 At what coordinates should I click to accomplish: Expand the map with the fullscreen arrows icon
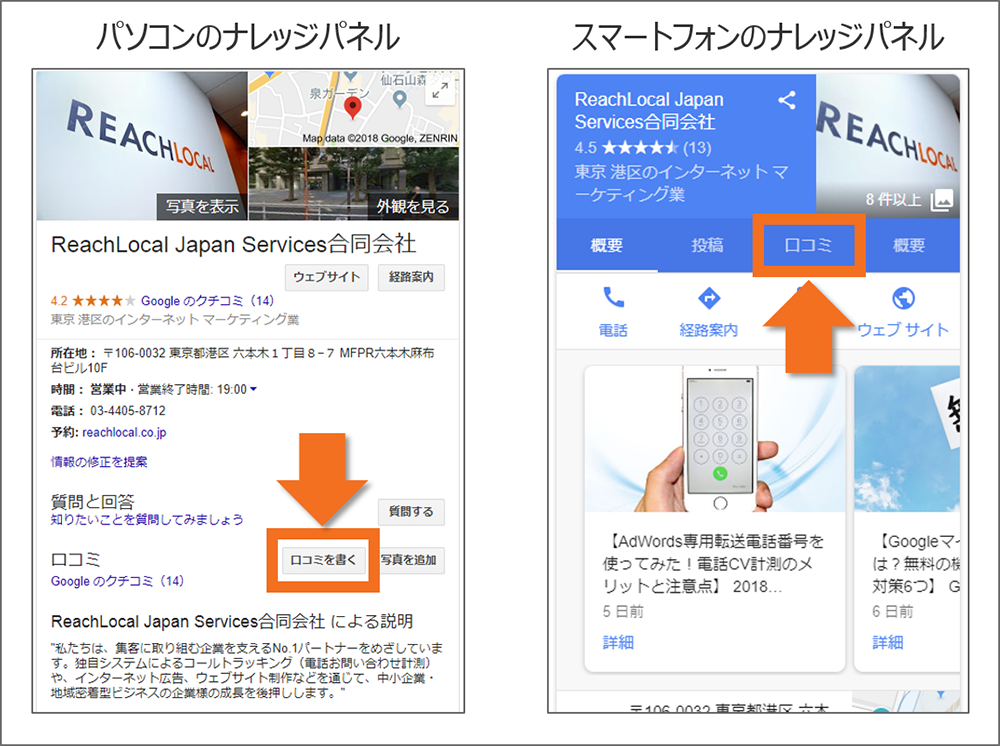click(x=439, y=91)
